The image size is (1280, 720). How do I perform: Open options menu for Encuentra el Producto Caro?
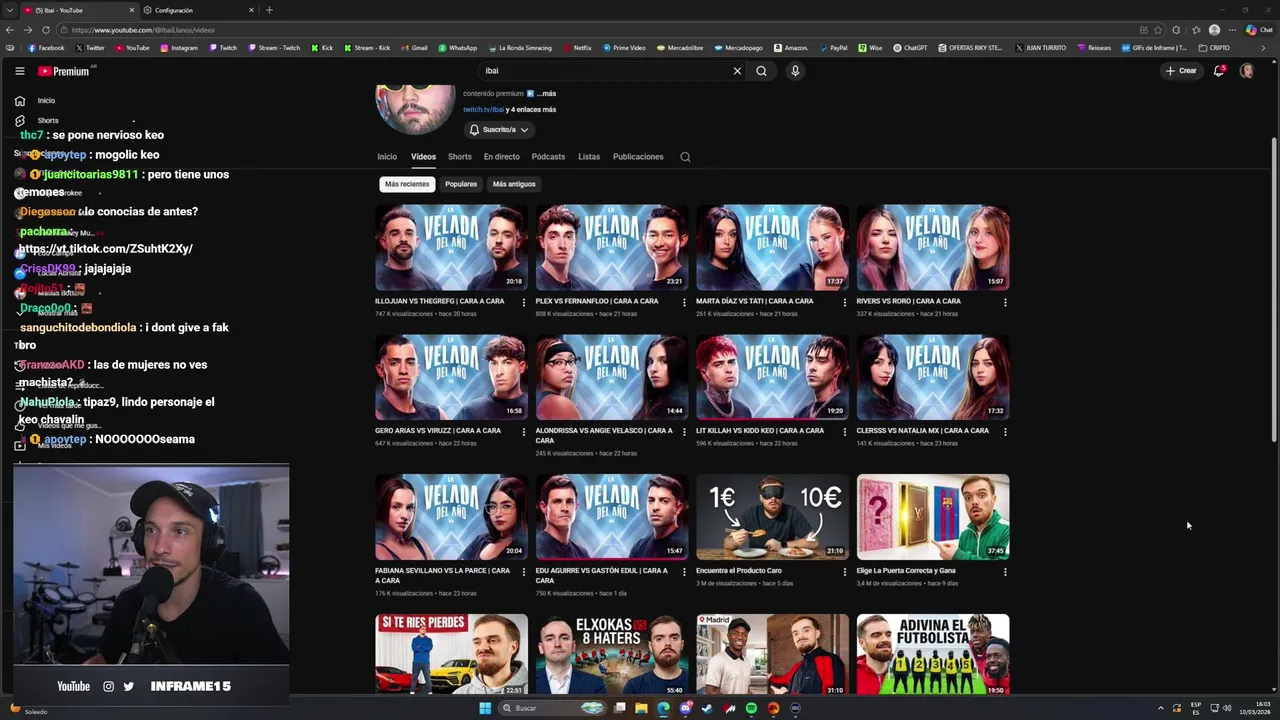(845, 572)
